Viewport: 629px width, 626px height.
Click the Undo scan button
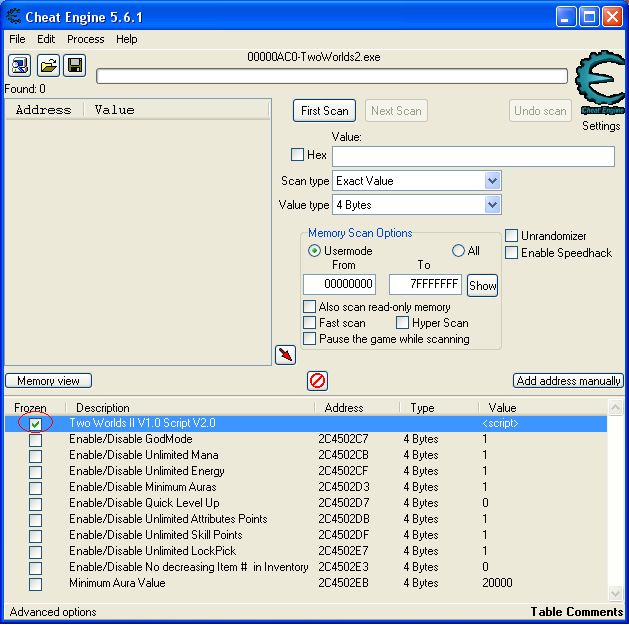[x=540, y=111]
